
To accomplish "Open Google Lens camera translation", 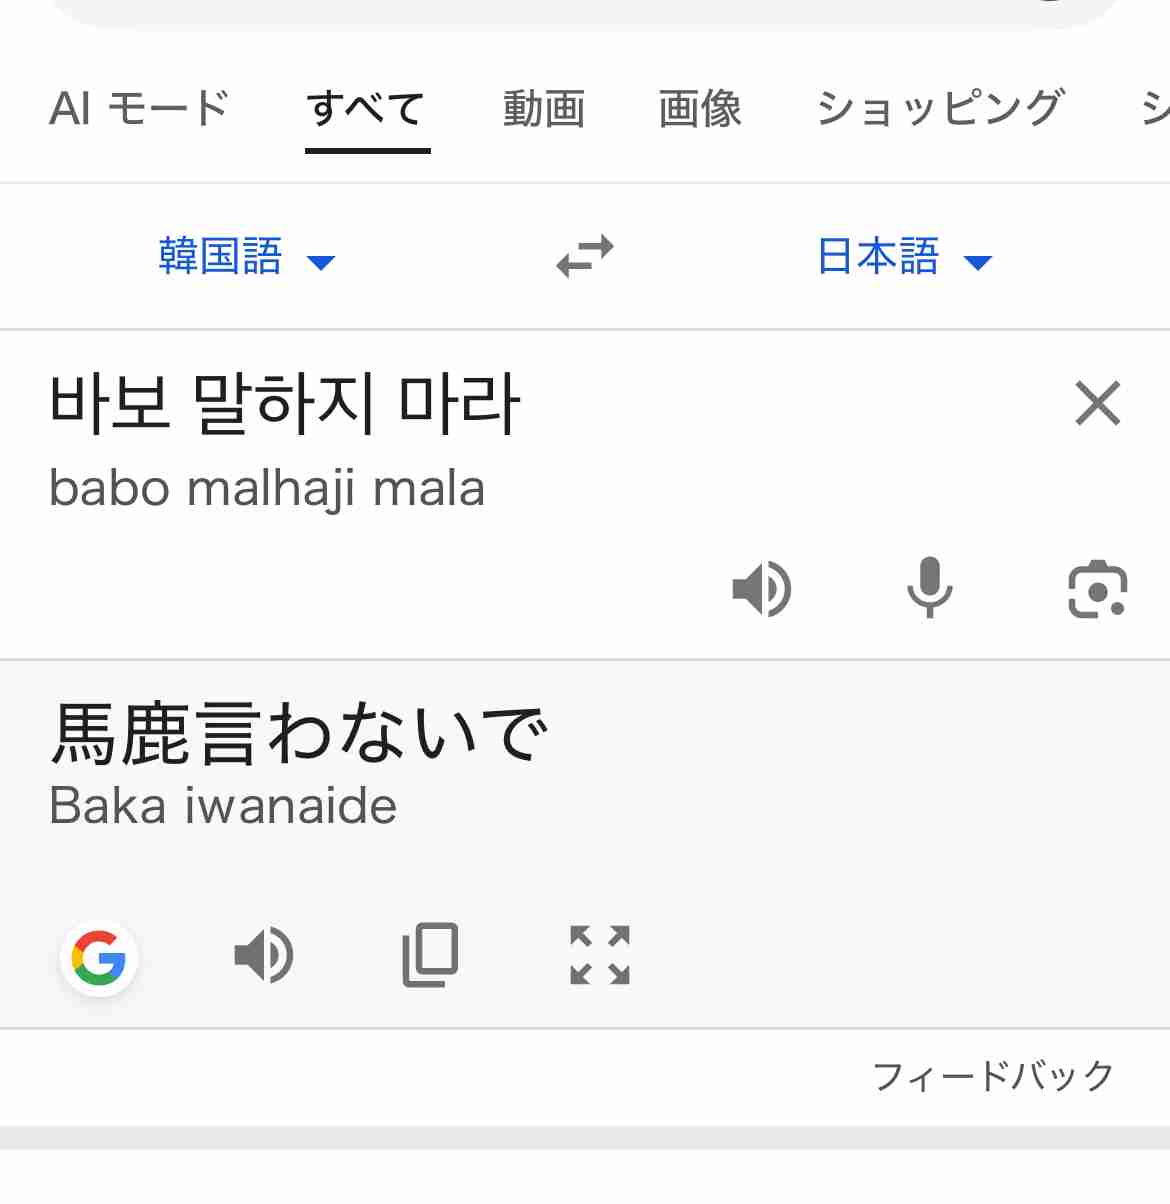I will [x=1096, y=590].
